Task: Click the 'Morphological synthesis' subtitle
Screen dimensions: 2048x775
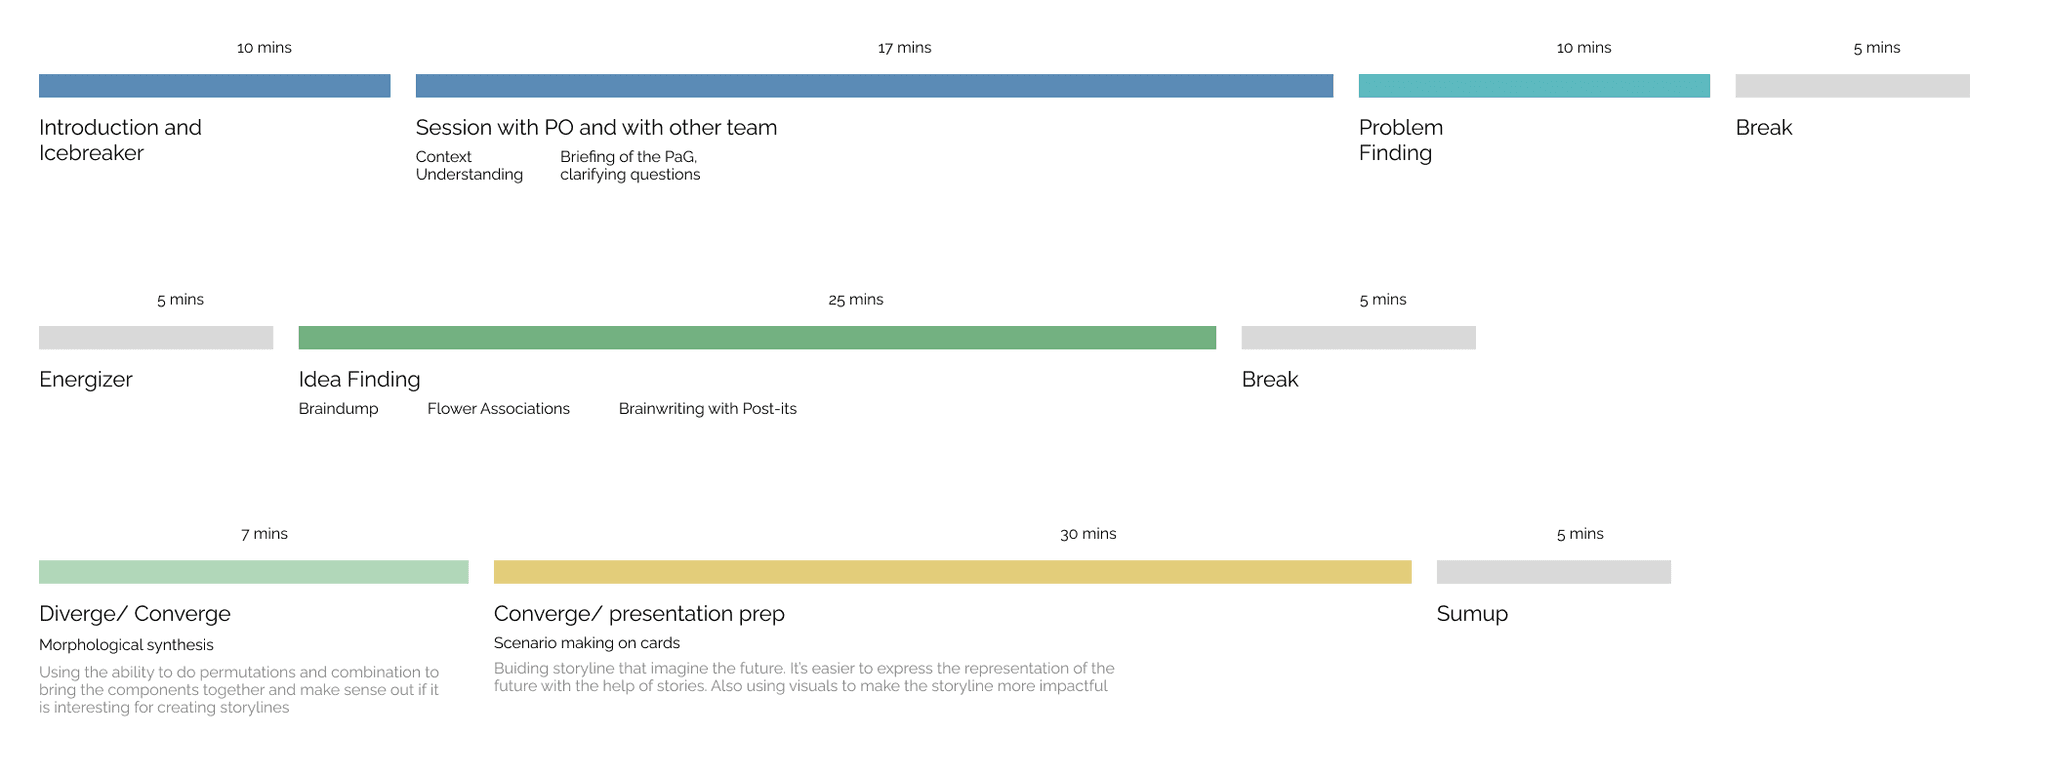Action: pos(126,645)
